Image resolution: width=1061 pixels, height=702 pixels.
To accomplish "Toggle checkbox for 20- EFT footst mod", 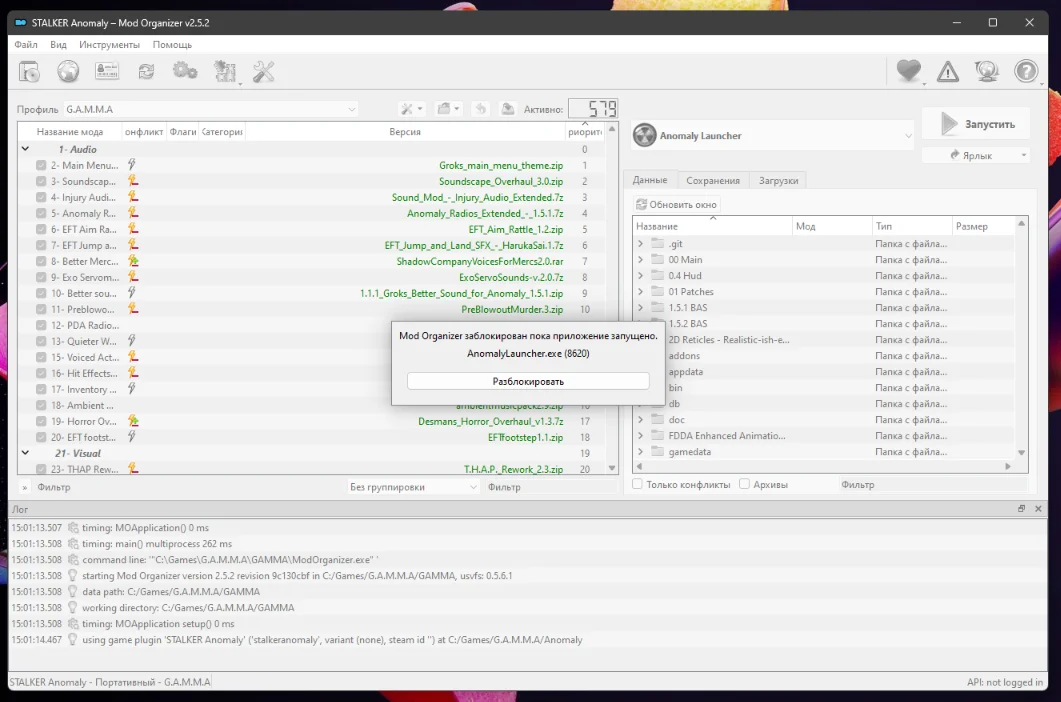I will [41, 437].
